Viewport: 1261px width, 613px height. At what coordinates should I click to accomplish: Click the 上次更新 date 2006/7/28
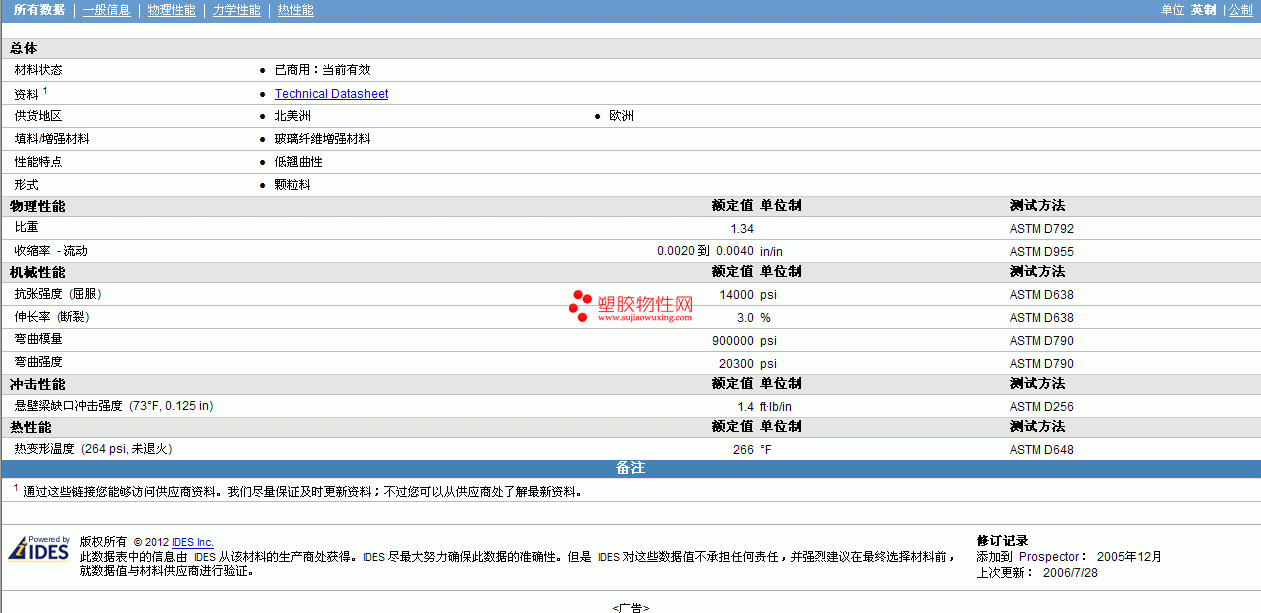[1070, 573]
